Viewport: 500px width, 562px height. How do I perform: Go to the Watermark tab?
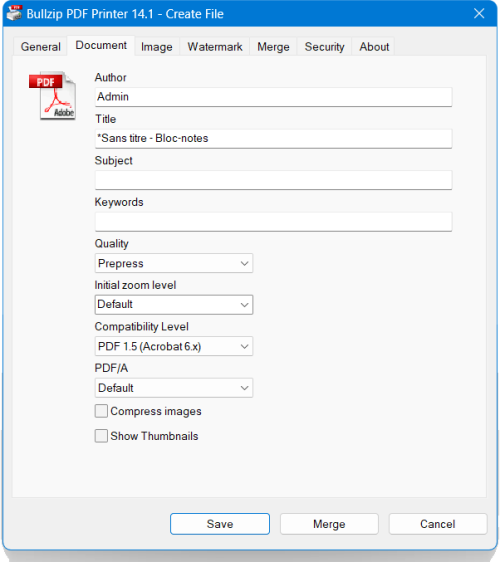click(215, 47)
